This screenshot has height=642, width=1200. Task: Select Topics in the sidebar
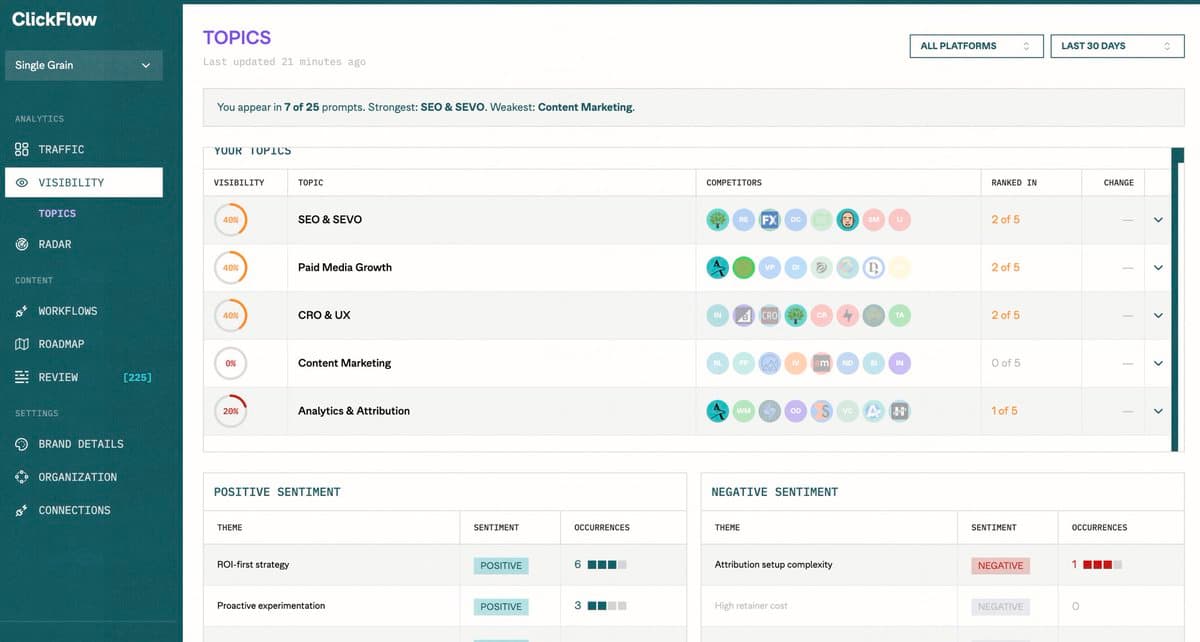(57, 213)
